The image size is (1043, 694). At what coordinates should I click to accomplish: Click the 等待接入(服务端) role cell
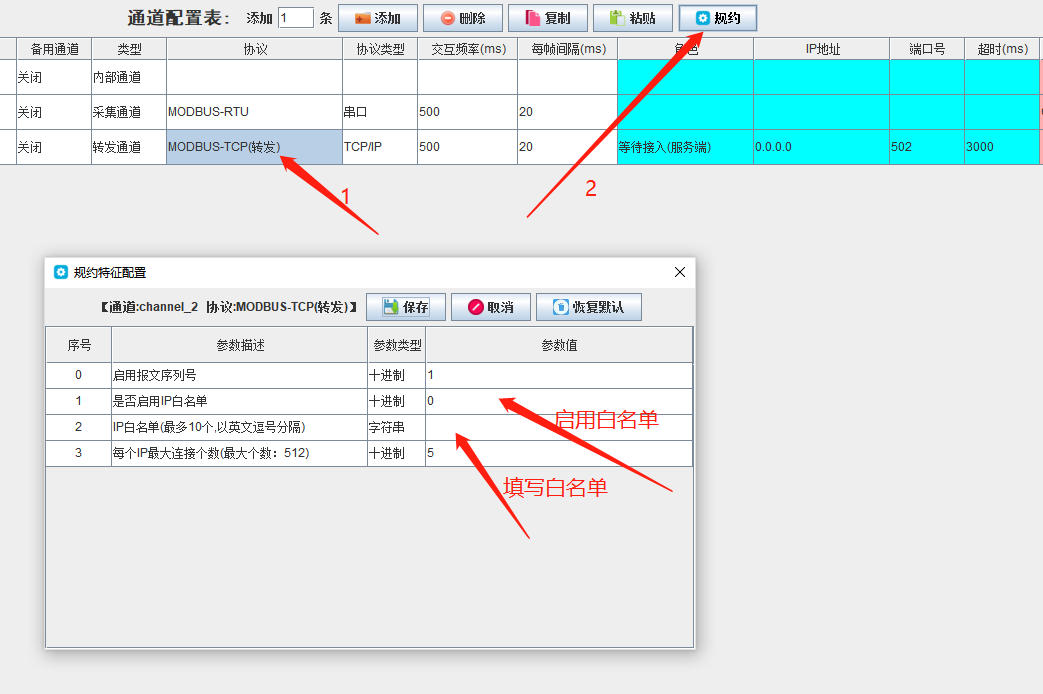click(x=684, y=147)
